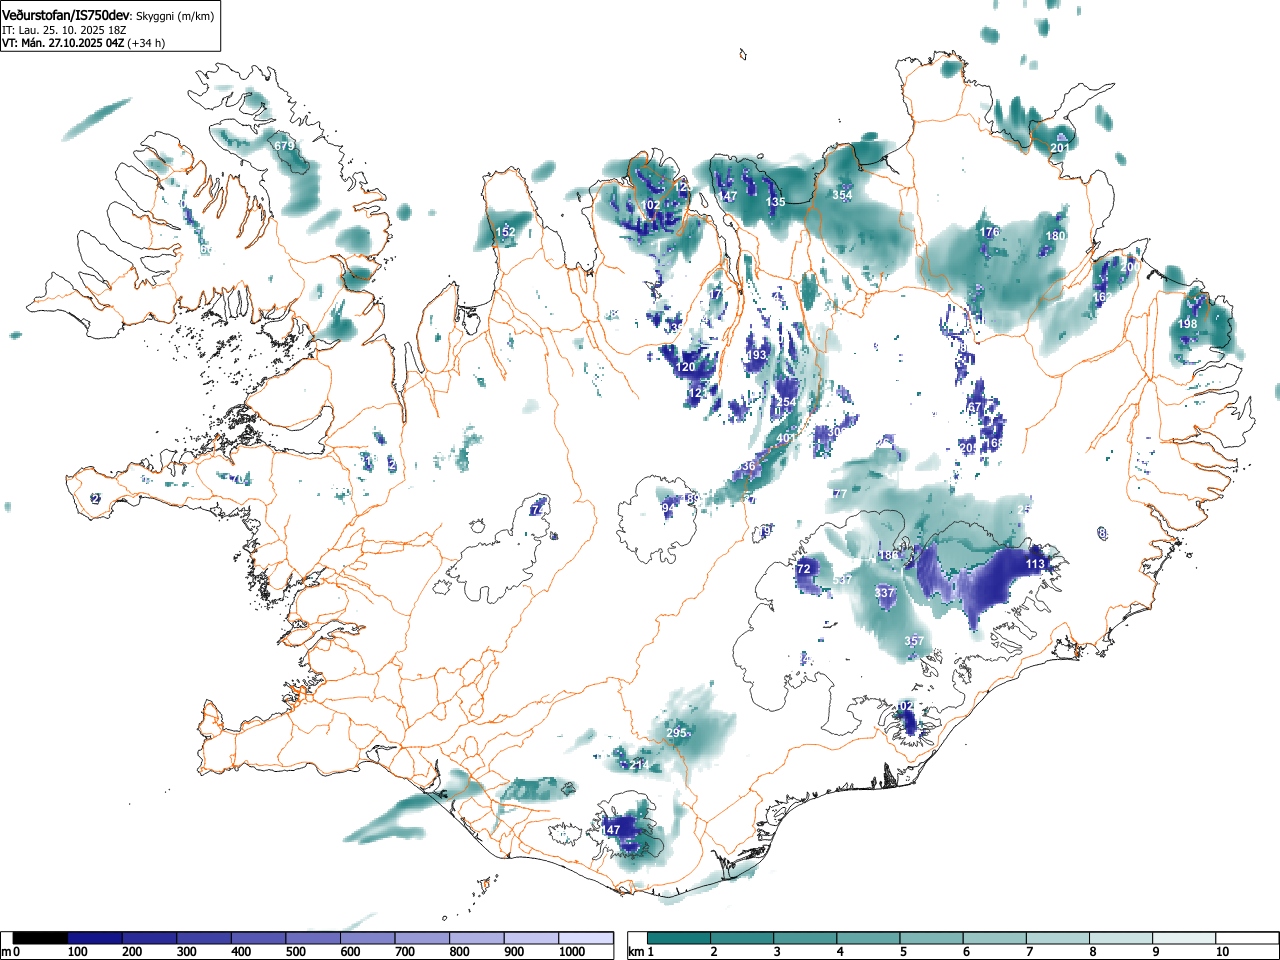Click the 198 value on the east coast

click(1187, 324)
